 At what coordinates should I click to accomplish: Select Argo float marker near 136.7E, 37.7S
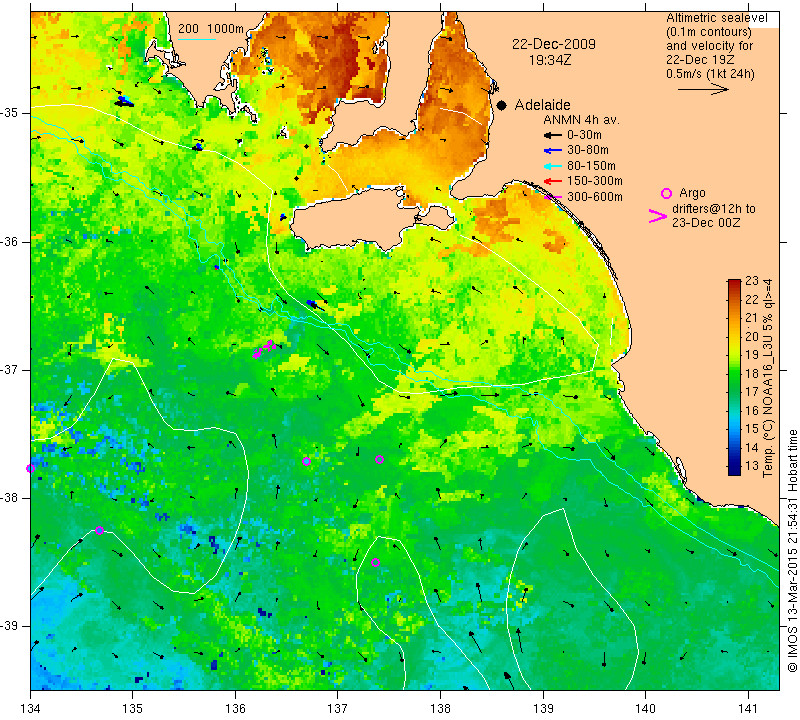[x=306, y=461]
